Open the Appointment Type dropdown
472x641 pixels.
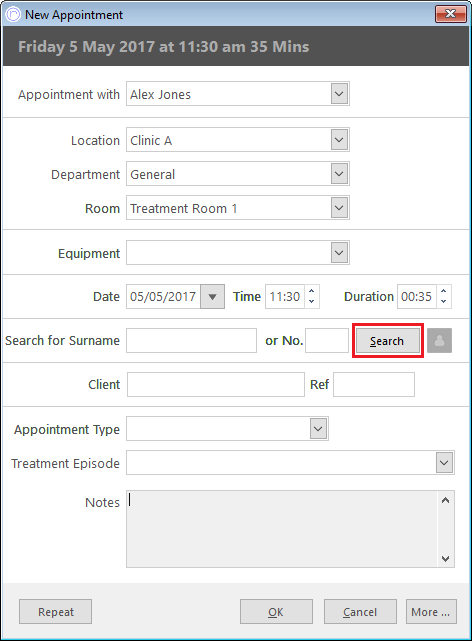click(318, 429)
